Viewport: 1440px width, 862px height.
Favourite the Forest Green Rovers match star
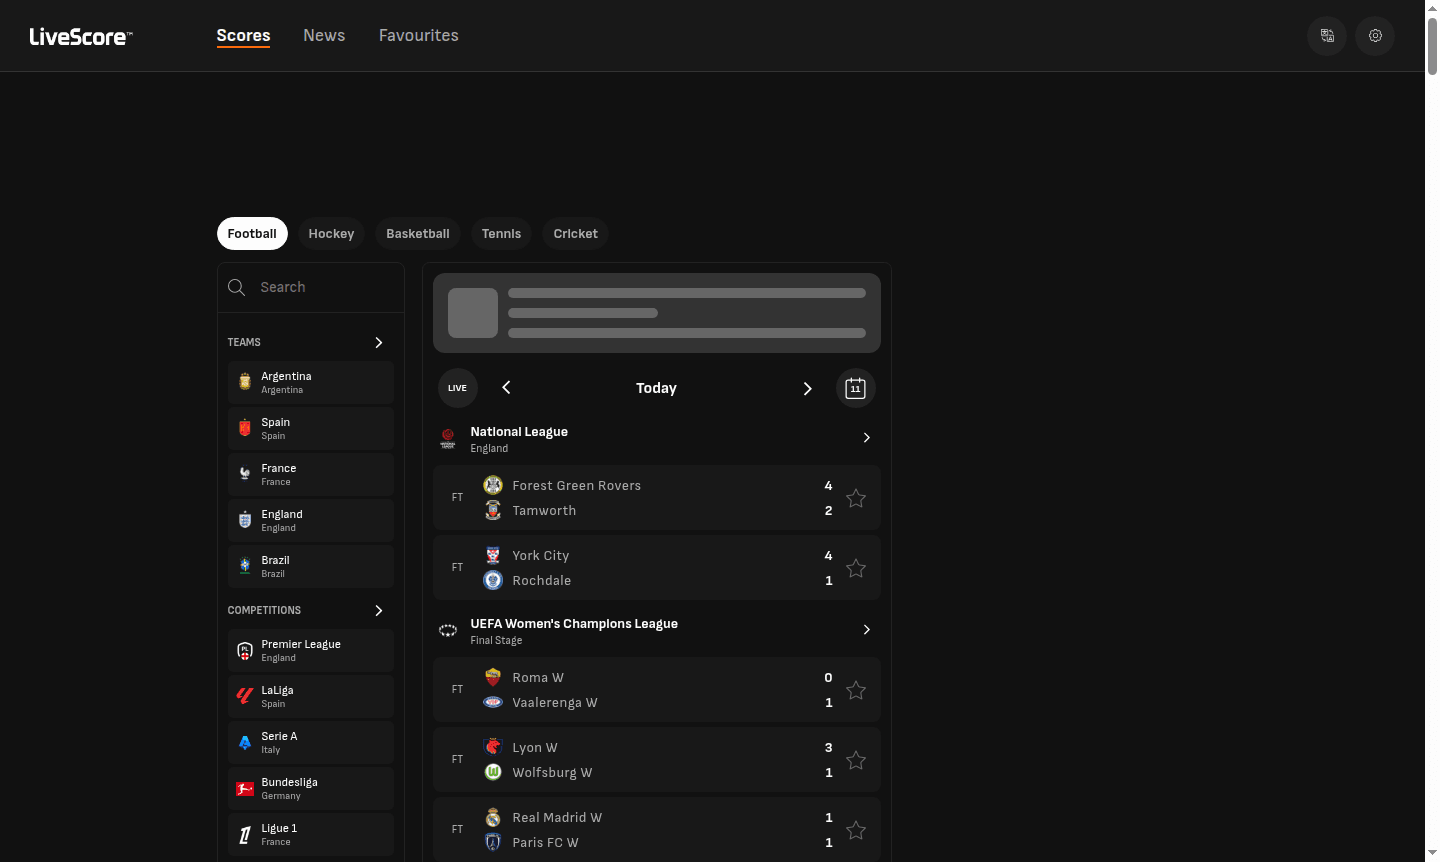(x=856, y=498)
